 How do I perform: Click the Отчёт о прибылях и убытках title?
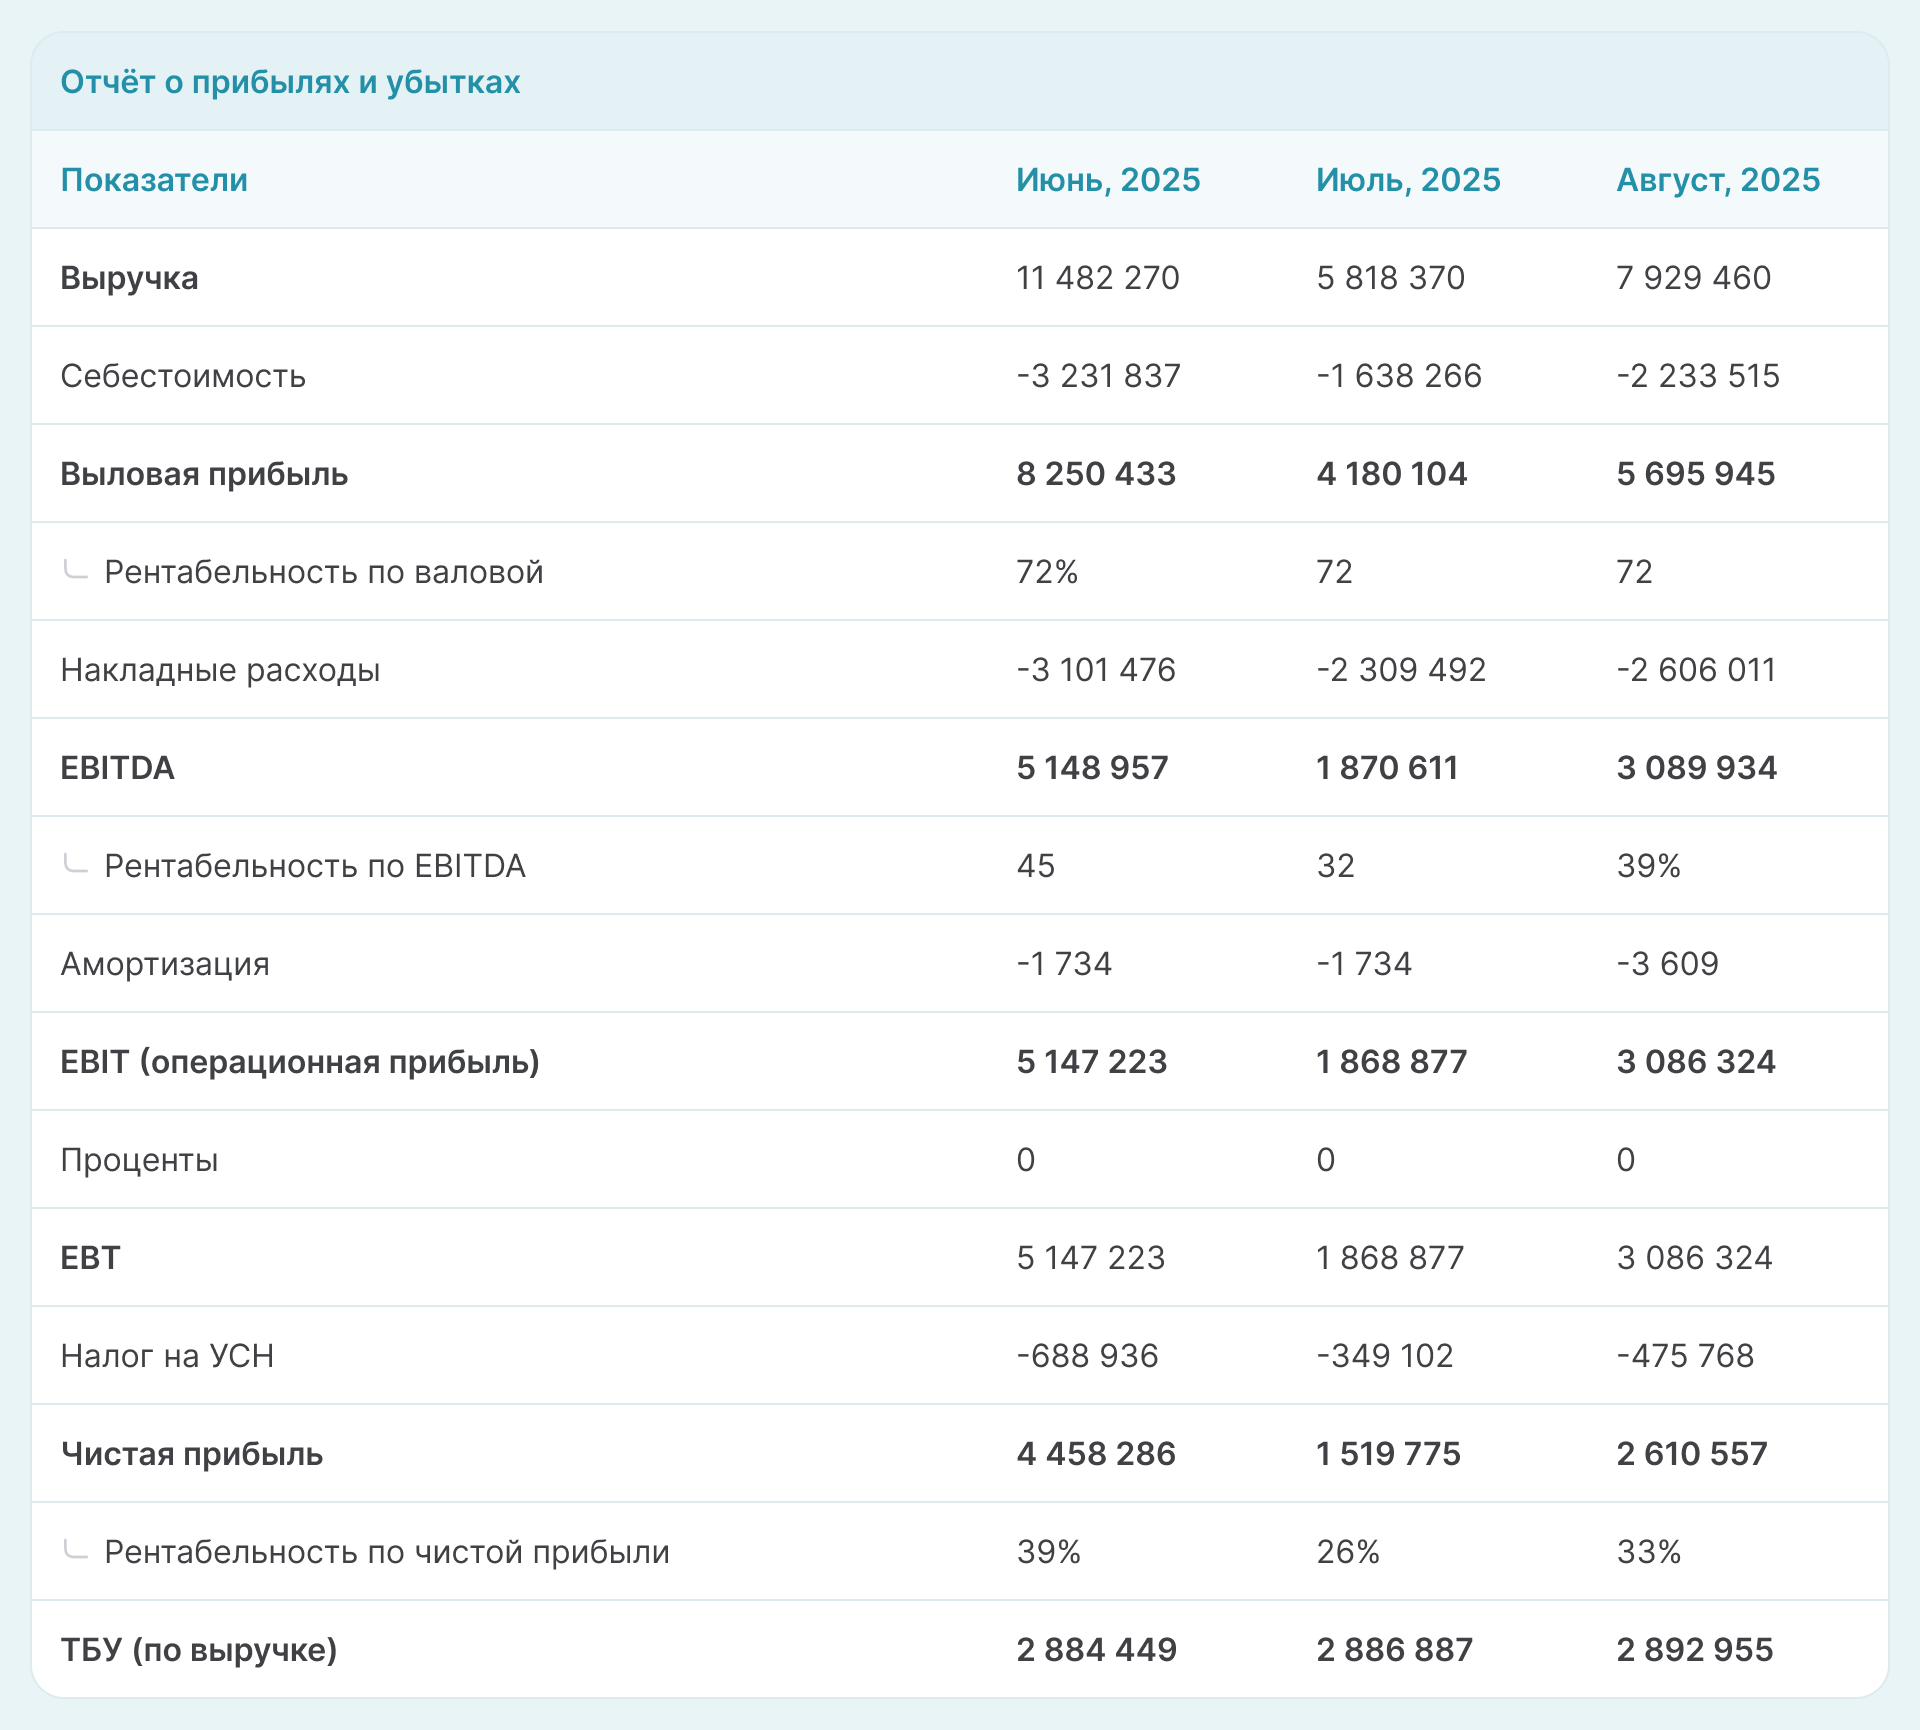coord(290,82)
